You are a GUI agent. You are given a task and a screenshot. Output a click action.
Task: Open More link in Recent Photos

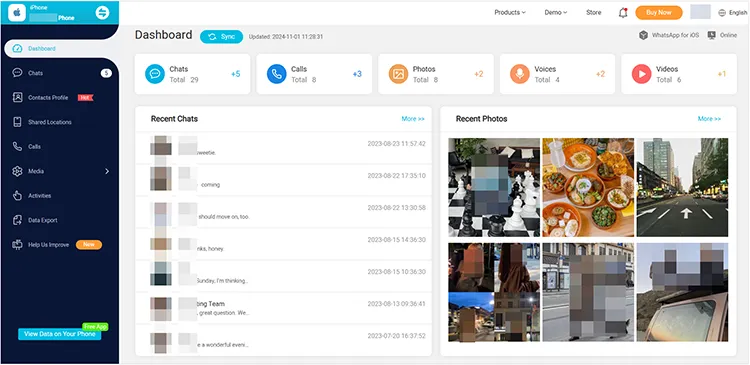[x=709, y=119]
